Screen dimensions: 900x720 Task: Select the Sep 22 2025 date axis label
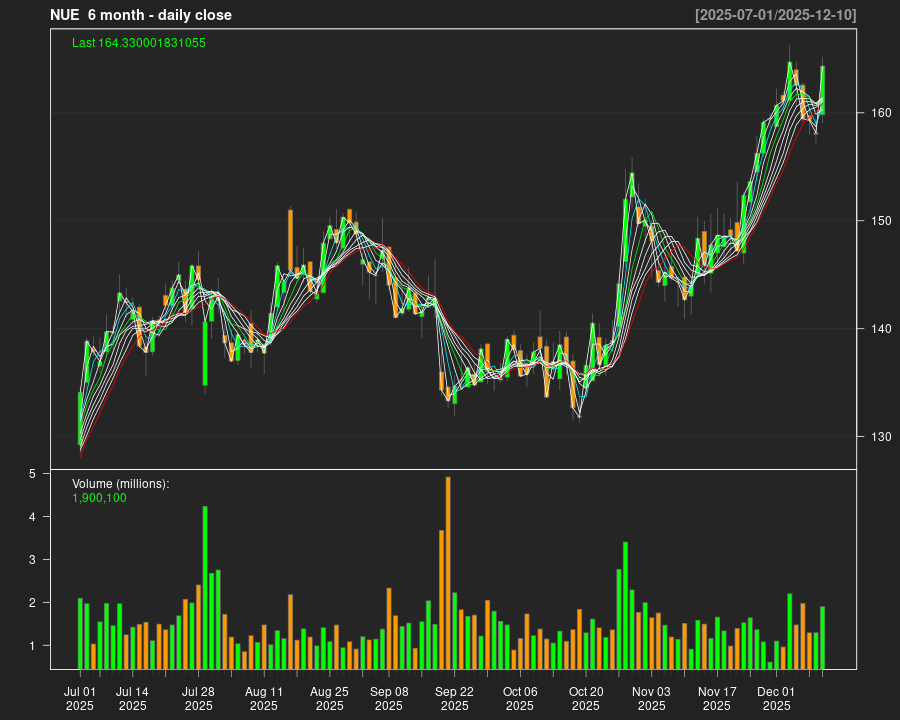pos(455,698)
